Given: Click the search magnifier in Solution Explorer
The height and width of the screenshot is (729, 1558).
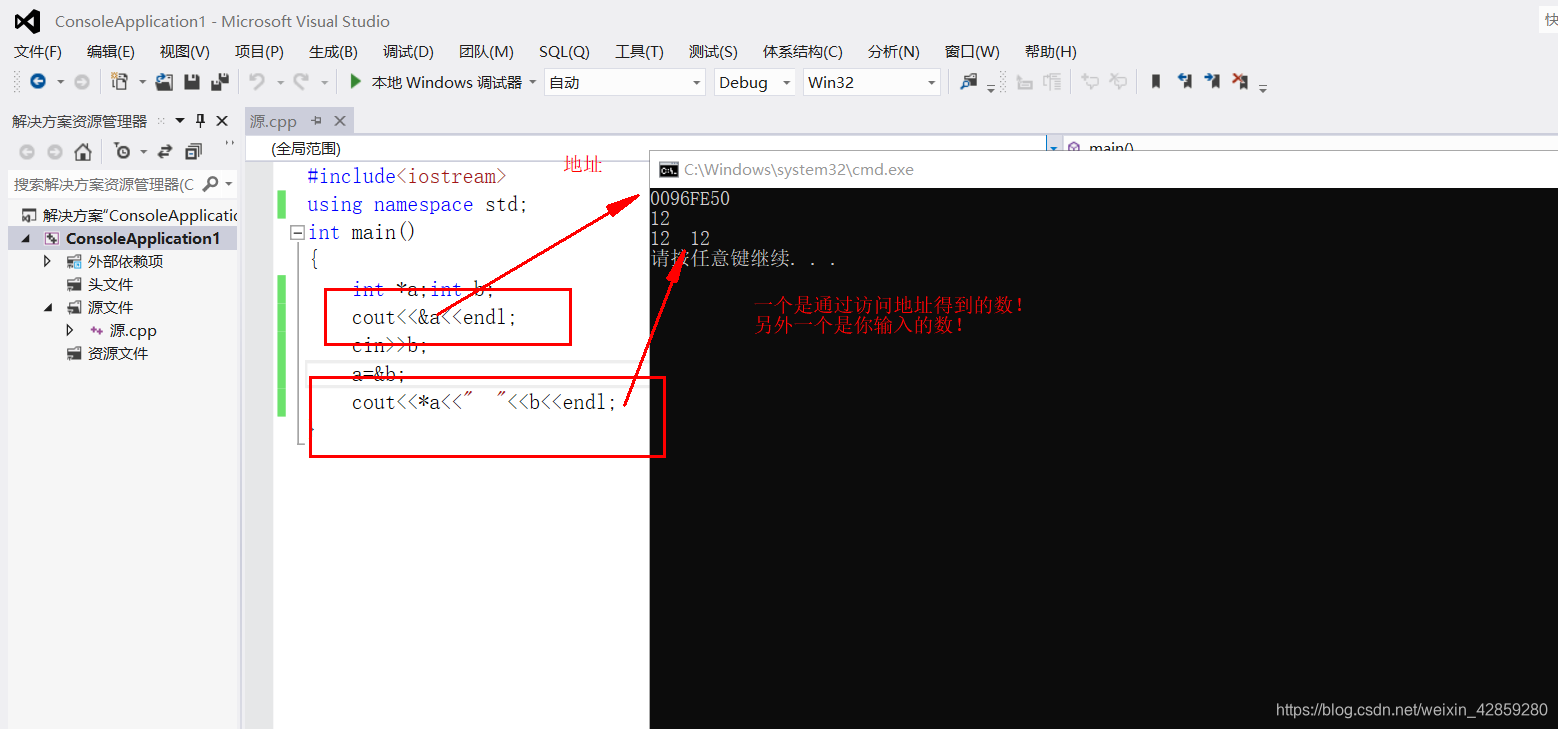Looking at the screenshot, I should pyautogui.click(x=210, y=184).
